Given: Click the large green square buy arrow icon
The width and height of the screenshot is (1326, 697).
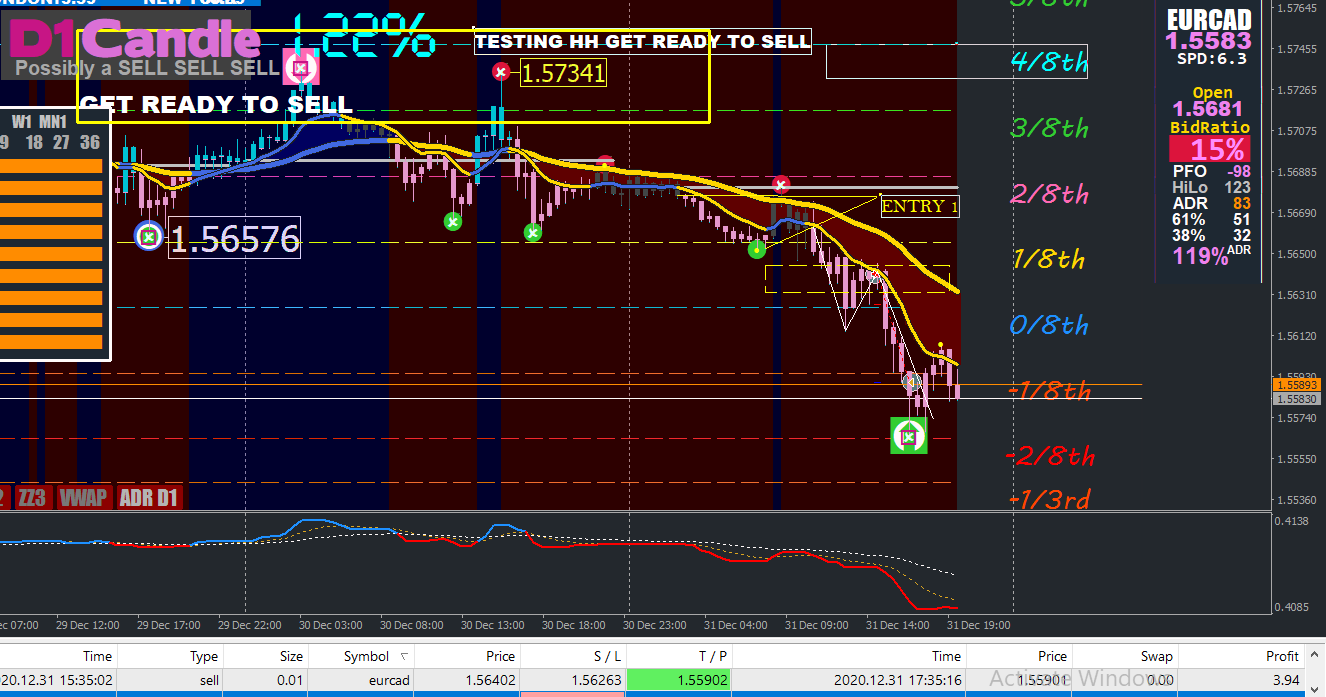Looking at the screenshot, I should click(x=909, y=436).
